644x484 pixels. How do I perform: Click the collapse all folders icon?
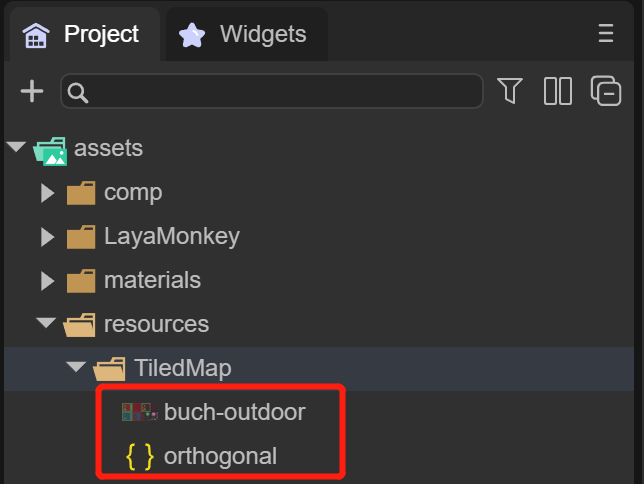[x=606, y=91]
